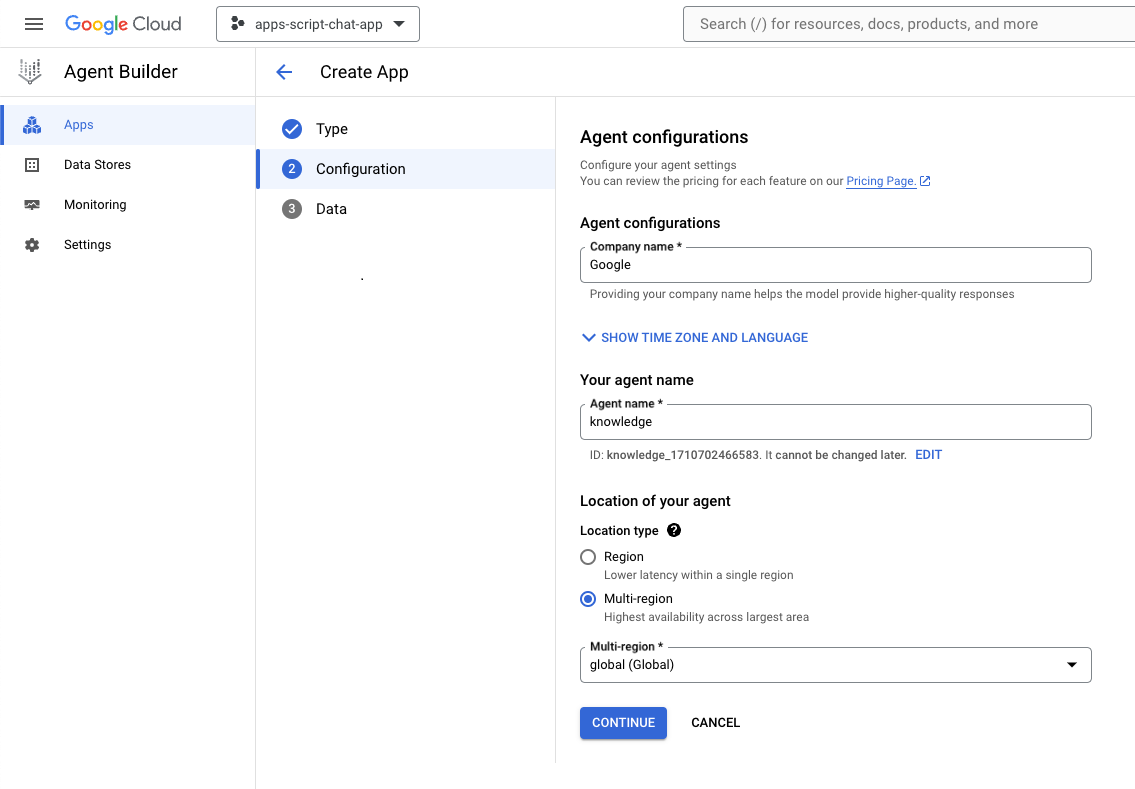
Task: Click the Location type help icon
Action: point(674,530)
